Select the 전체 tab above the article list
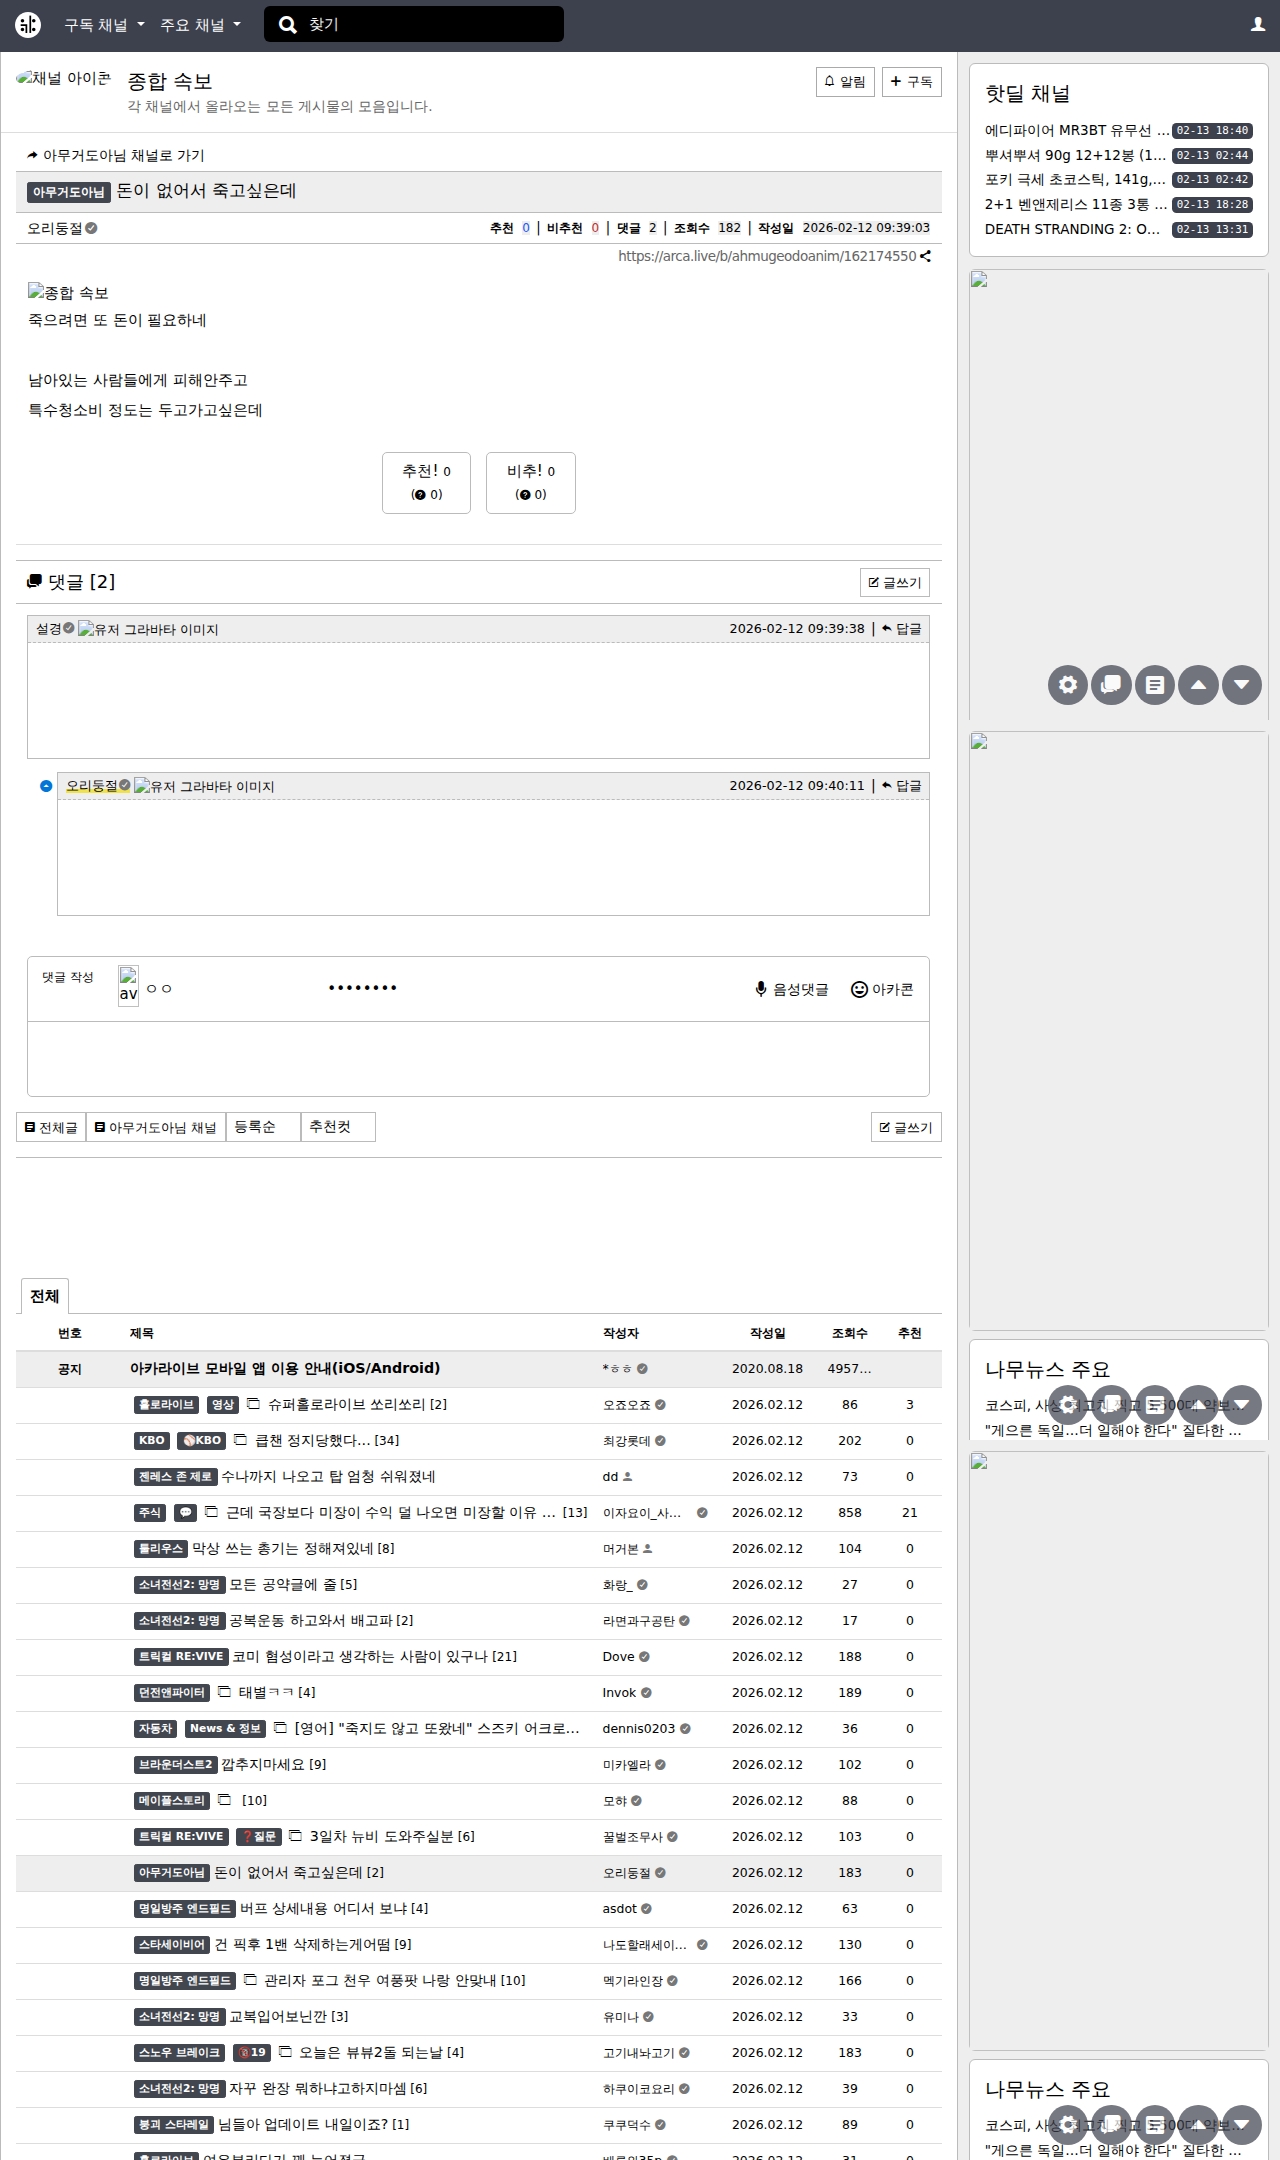This screenshot has width=1280, height=2160. (x=44, y=1296)
